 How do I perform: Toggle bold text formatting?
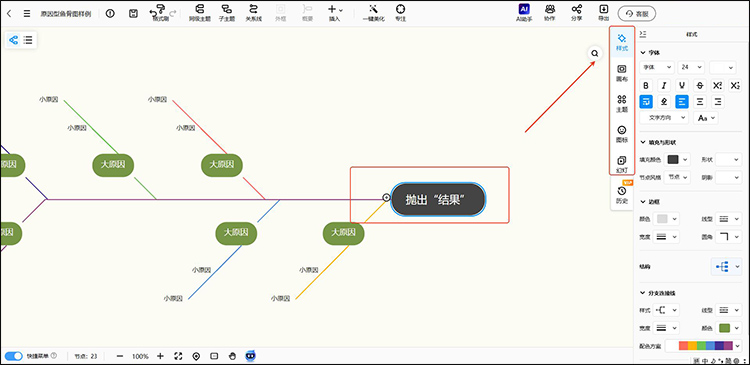[646, 86]
